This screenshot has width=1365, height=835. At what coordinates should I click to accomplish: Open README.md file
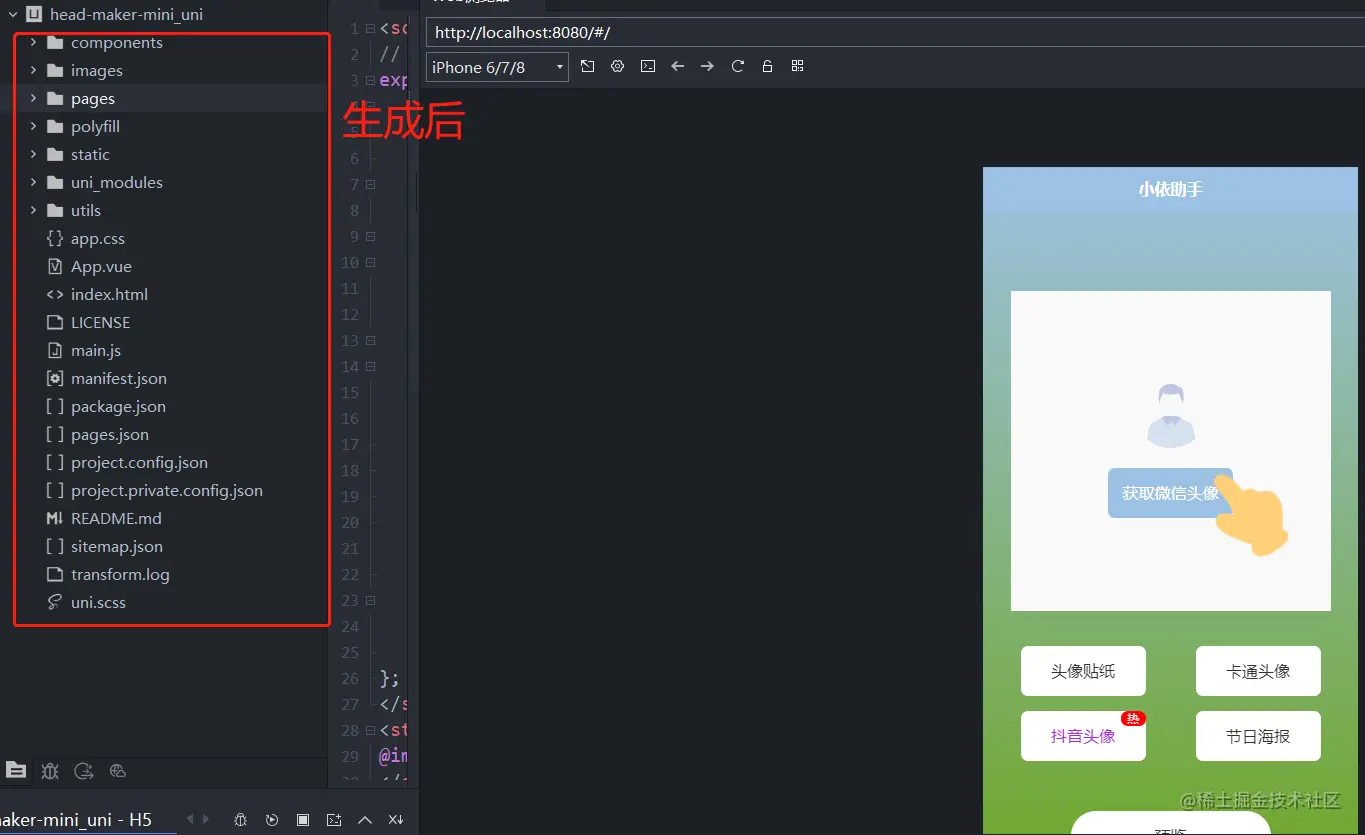point(116,519)
